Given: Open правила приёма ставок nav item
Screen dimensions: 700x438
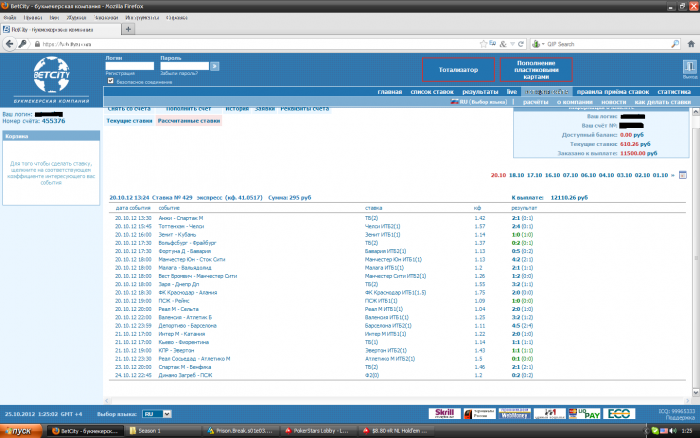Looking at the screenshot, I should (612, 92).
